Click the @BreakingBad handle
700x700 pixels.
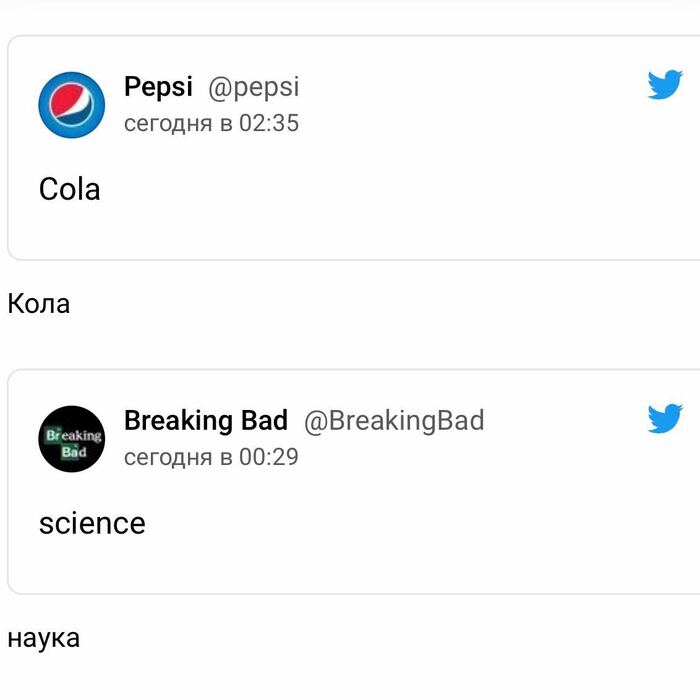coord(393,420)
